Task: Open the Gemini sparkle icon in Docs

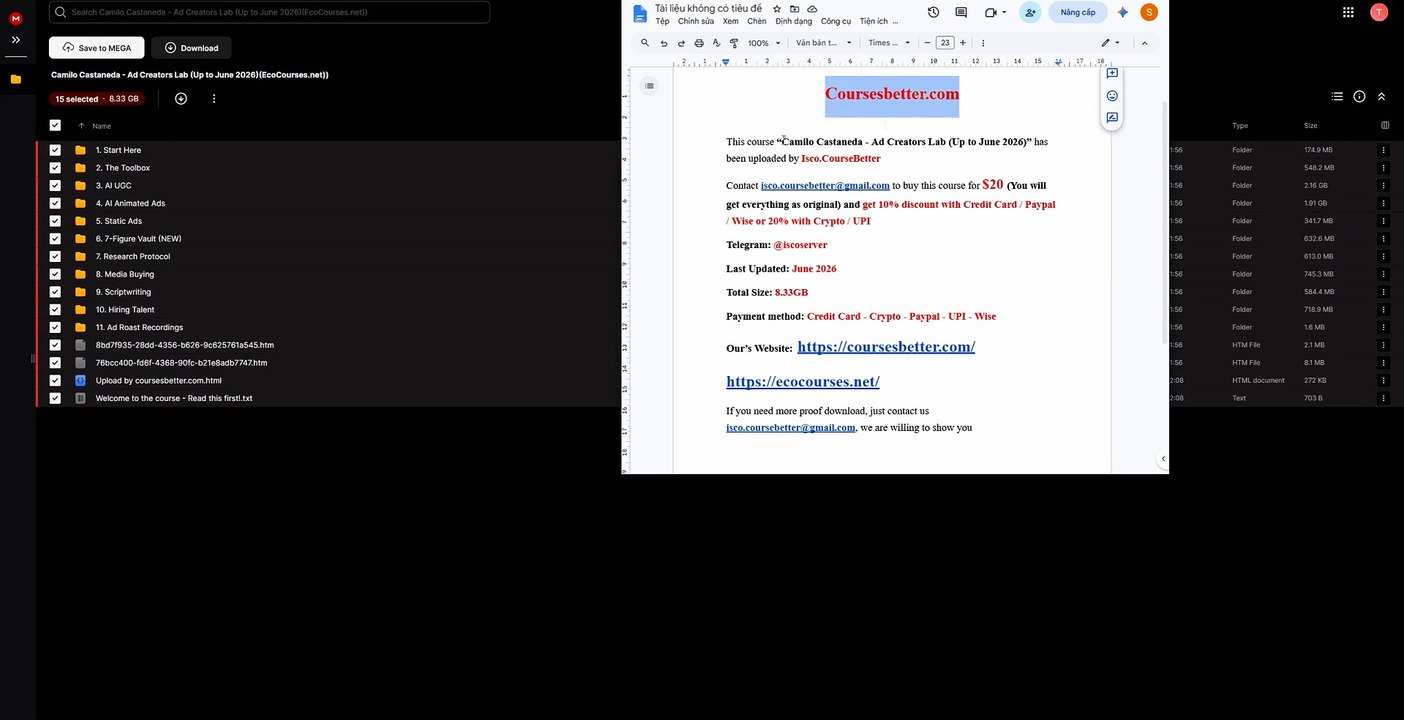Action: point(1123,12)
